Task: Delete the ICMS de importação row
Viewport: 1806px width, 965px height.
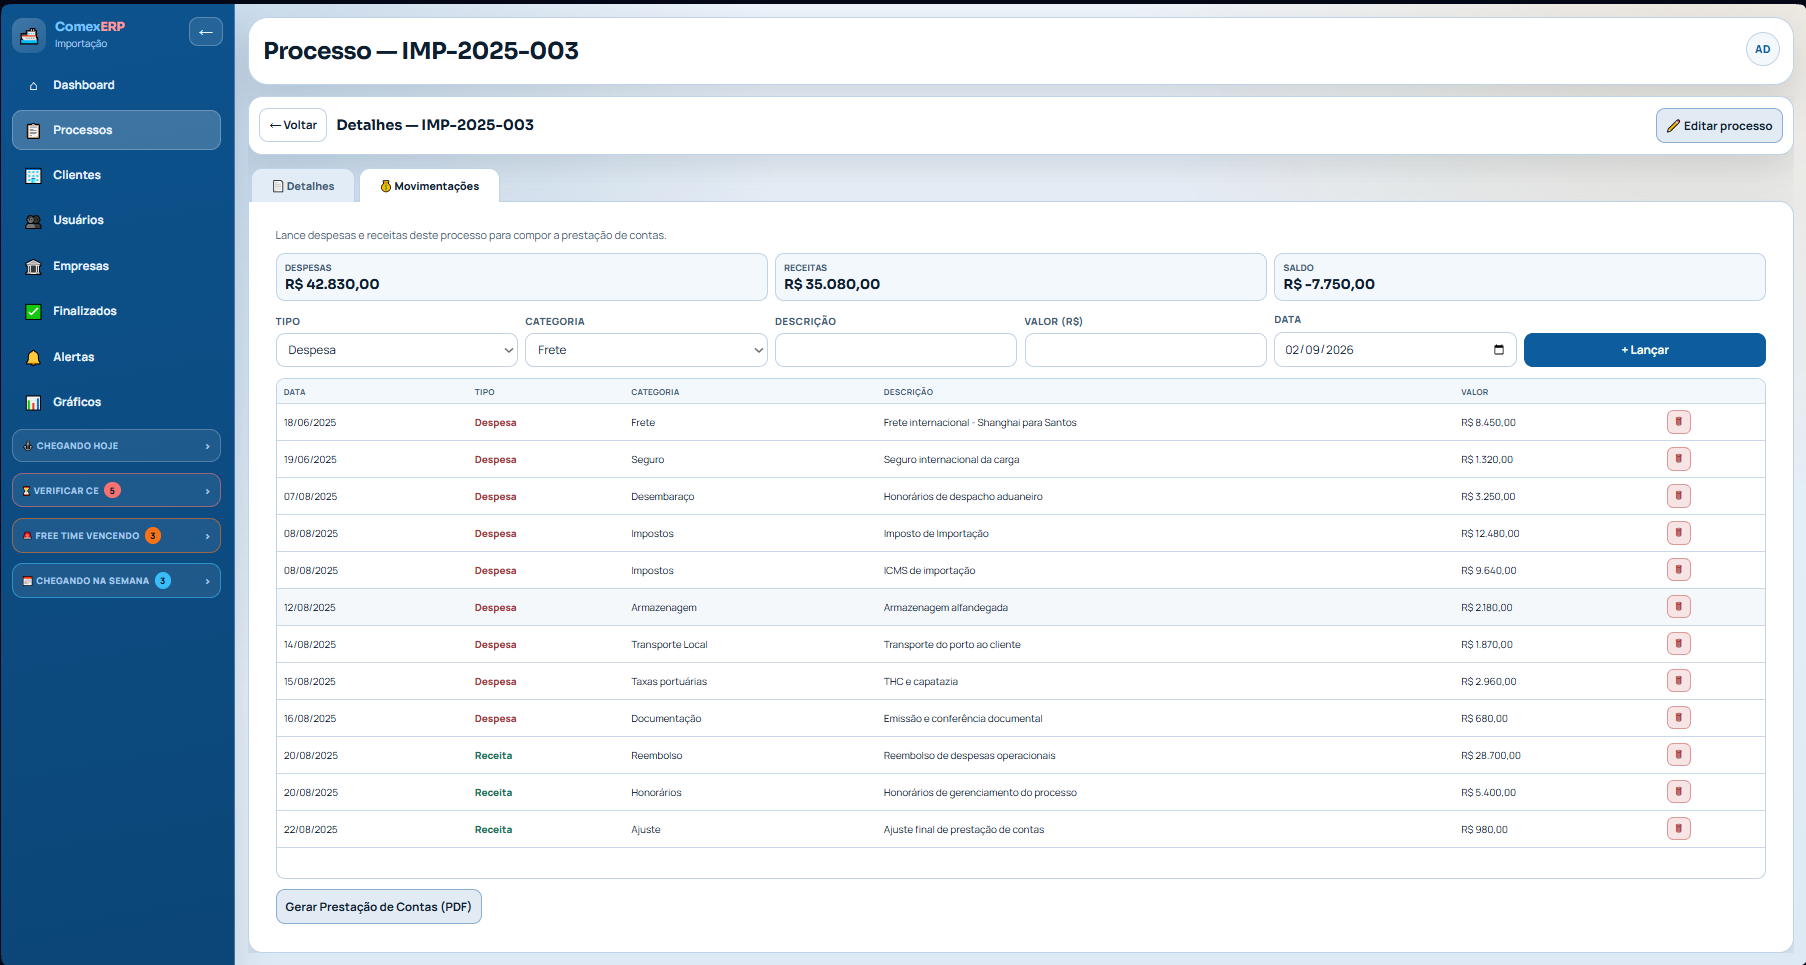Action: tap(1678, 570)
